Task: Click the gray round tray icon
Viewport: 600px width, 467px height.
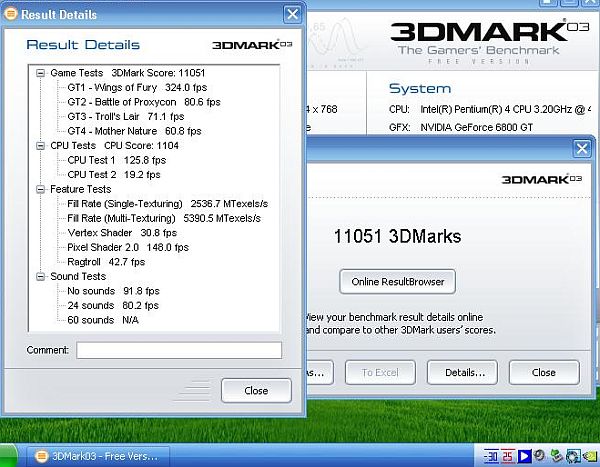Action: pyautogui.click(x=540, y=456)
